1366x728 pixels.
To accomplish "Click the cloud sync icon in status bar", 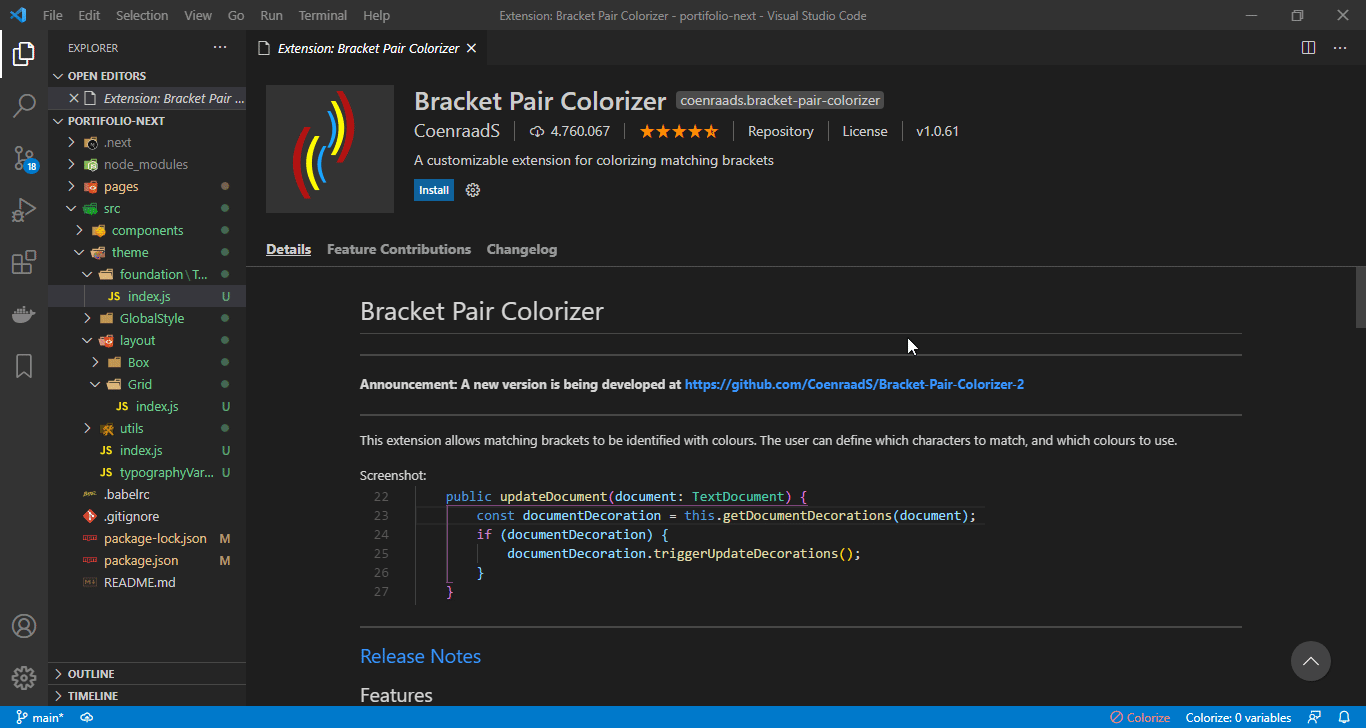I will [x=87, y=718].
